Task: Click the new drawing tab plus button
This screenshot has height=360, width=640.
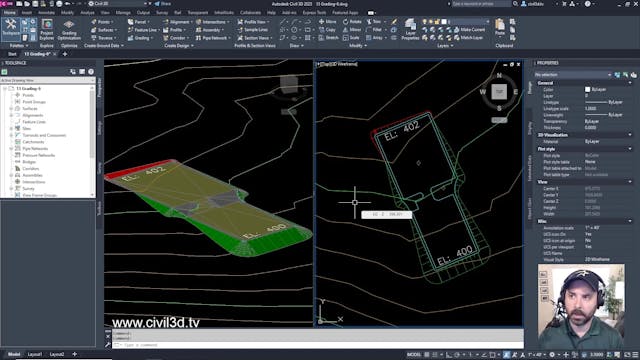Action: [64, 54]
